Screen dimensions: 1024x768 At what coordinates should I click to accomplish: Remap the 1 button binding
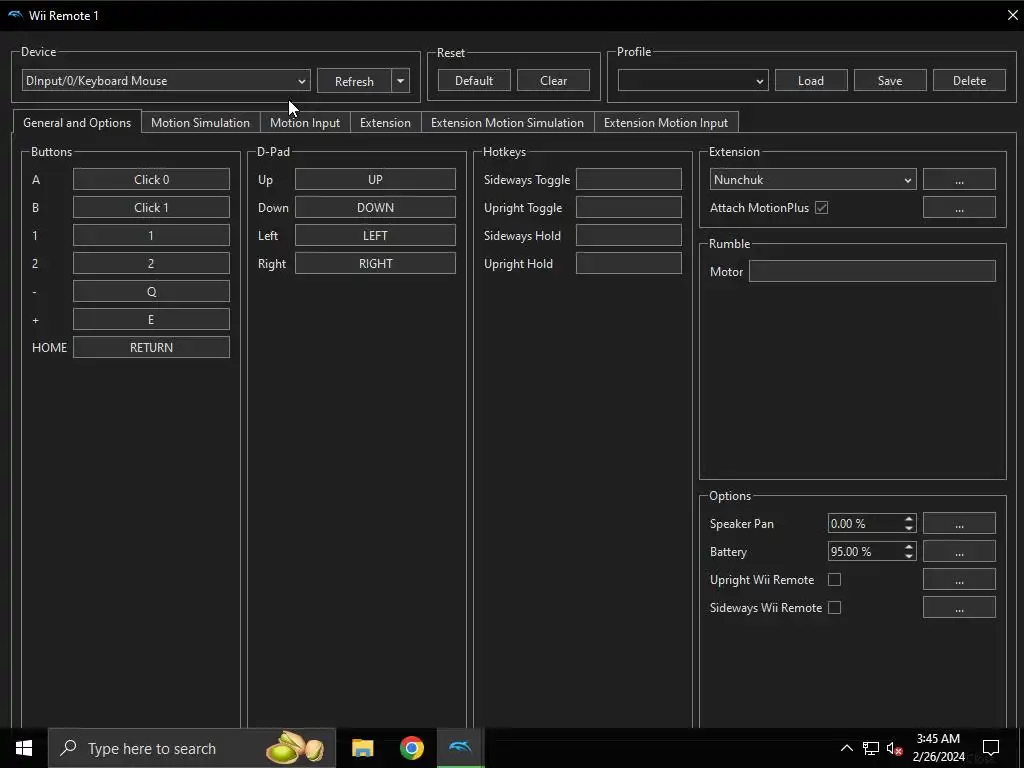152,236
